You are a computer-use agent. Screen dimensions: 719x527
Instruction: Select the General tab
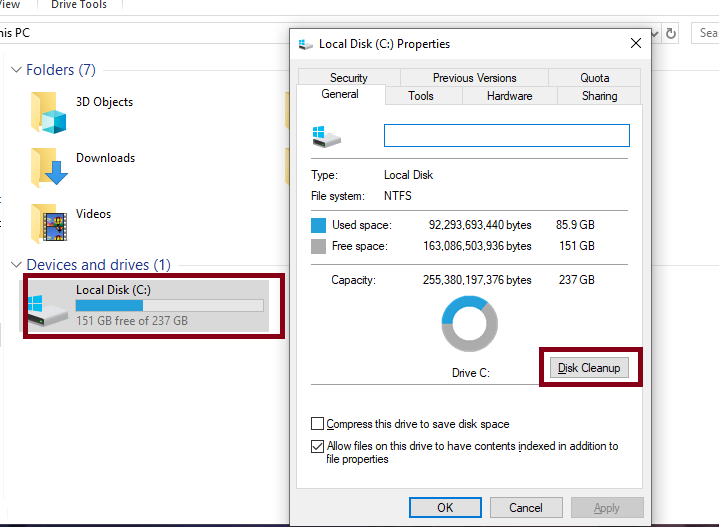340,94
